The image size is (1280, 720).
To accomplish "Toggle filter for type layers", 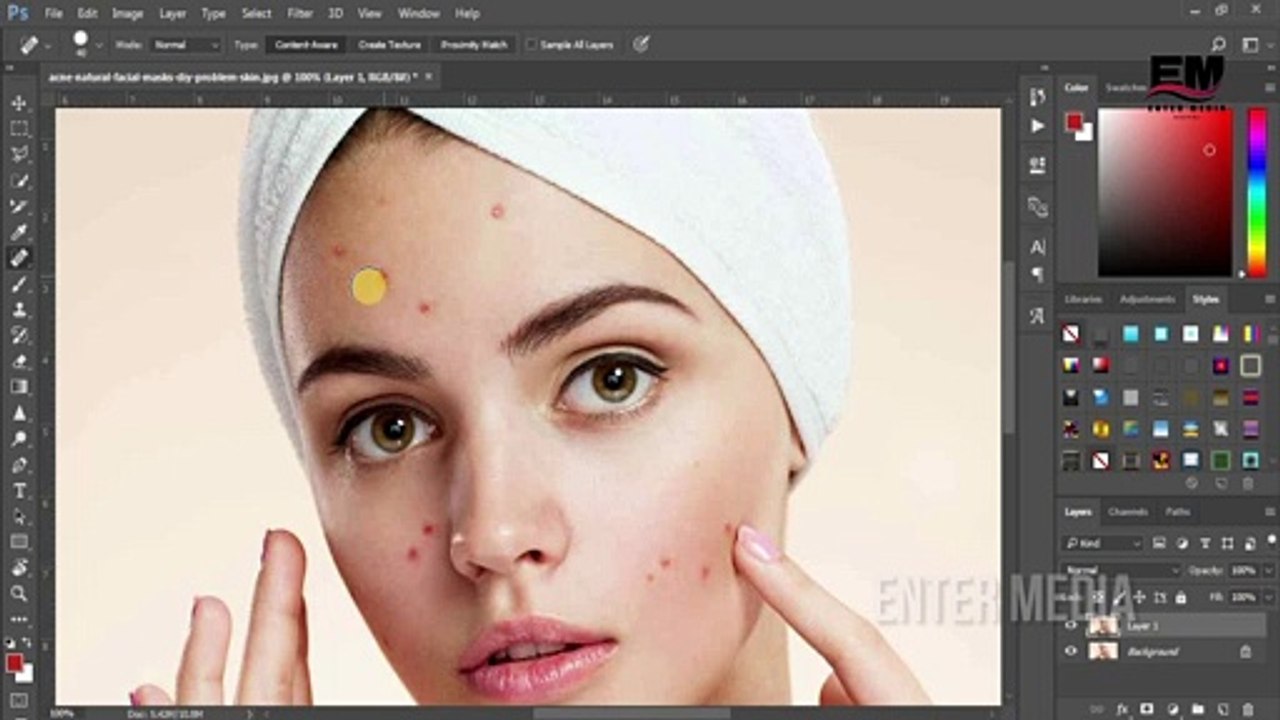I will pyautogui.click(x=1204, y=543).
